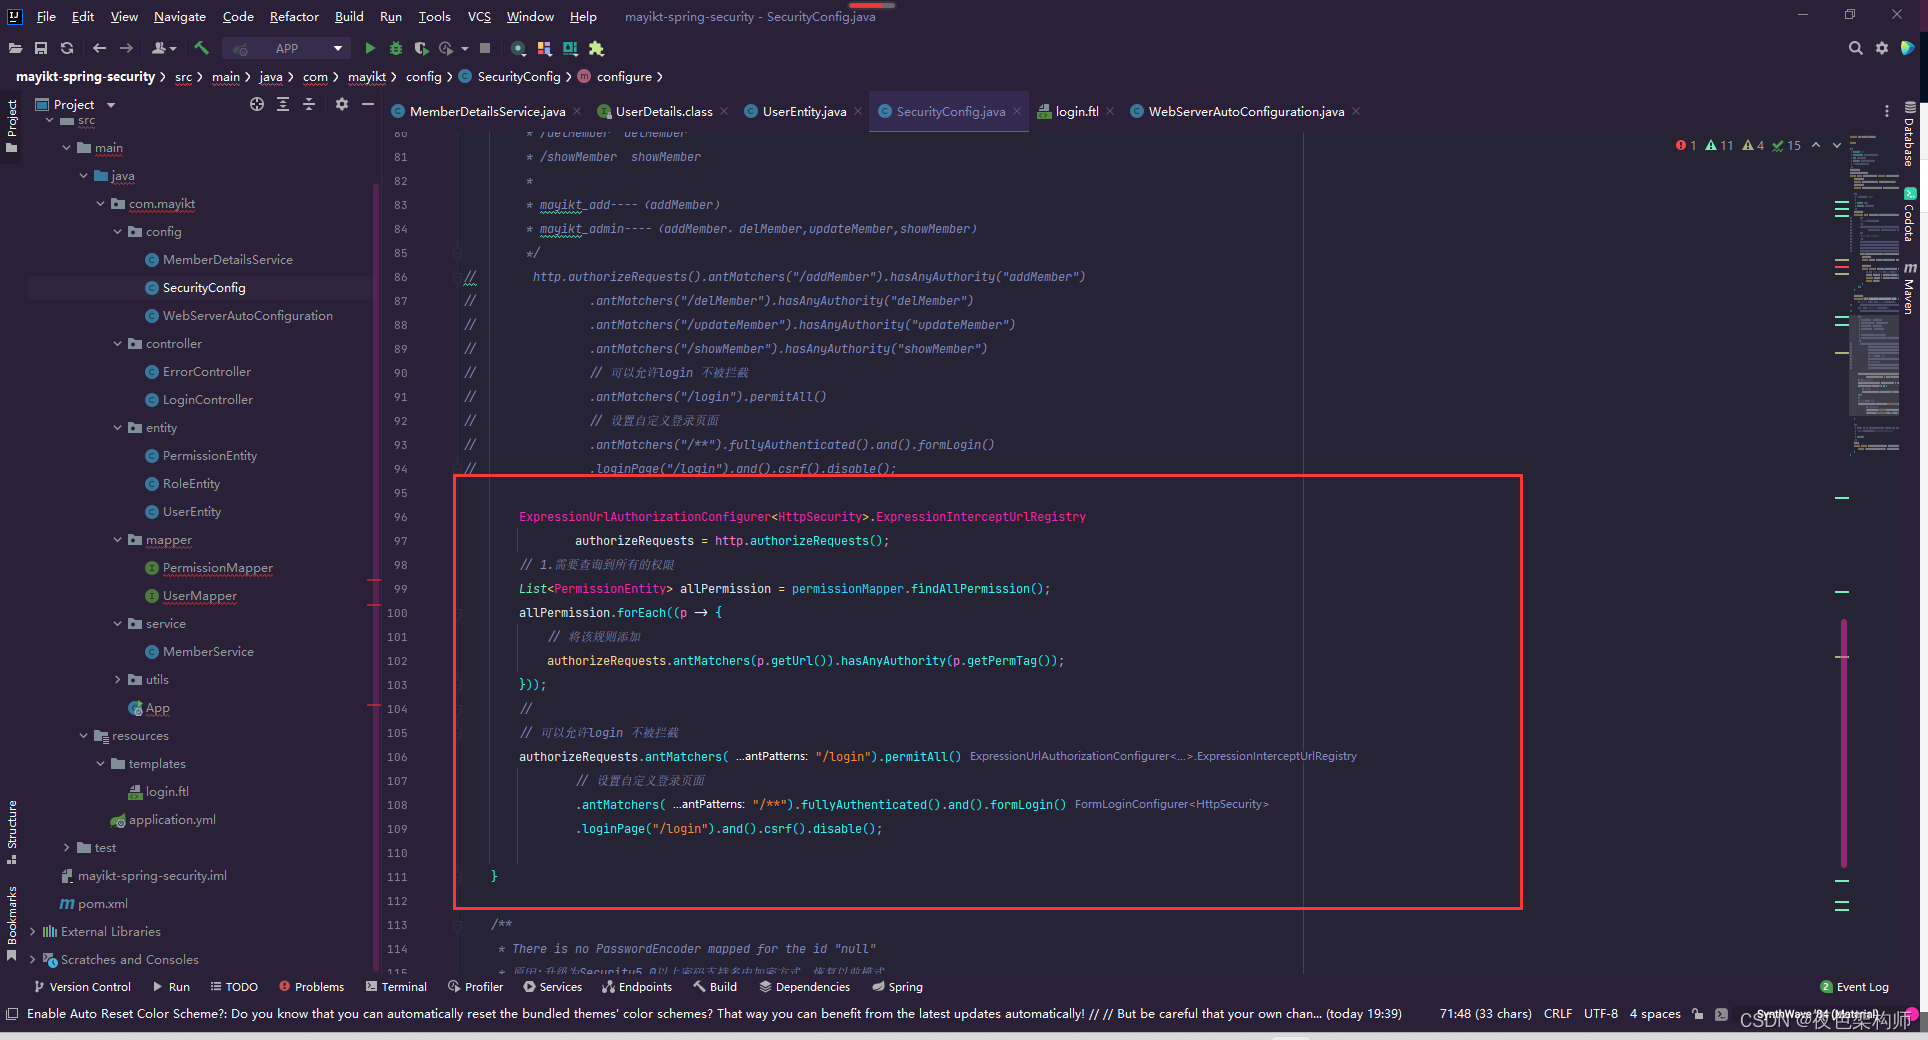This screenshot has width=1928, height=1040.
Task: Navigate Forward with the right arrow
Action: click(126, 48)
